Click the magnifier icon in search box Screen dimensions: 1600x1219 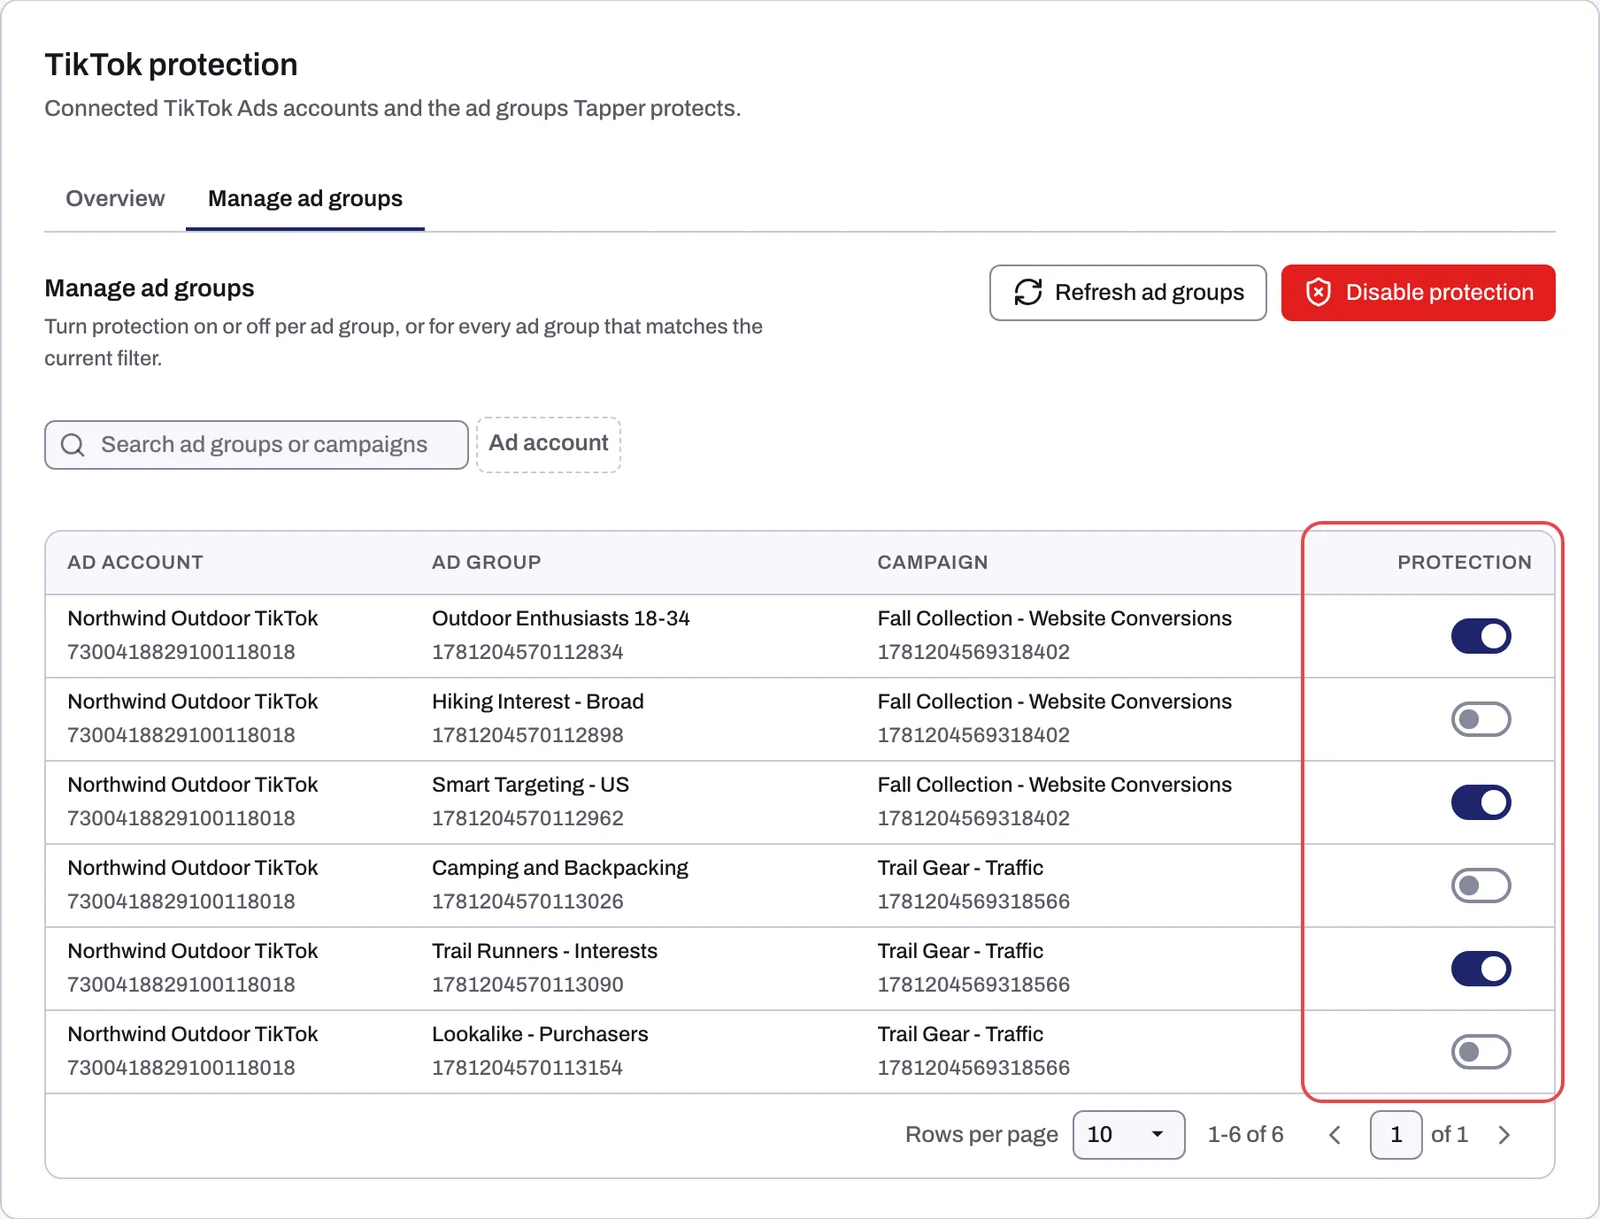click(73, 445)
